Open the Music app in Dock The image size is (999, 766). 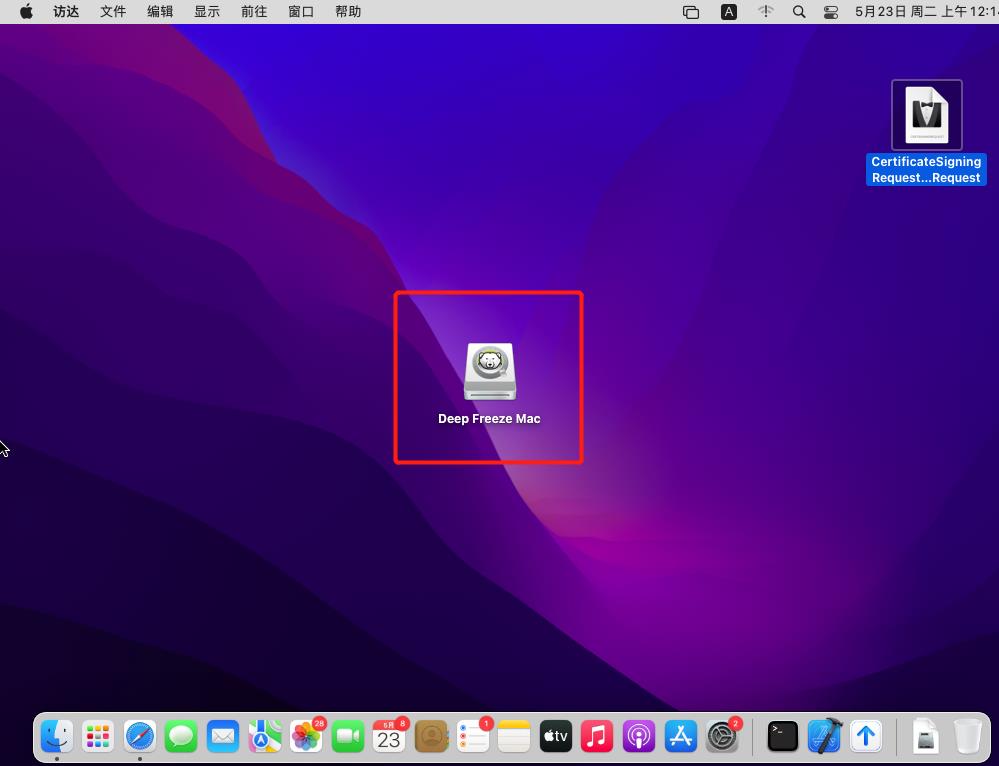(x=596, y=737)
